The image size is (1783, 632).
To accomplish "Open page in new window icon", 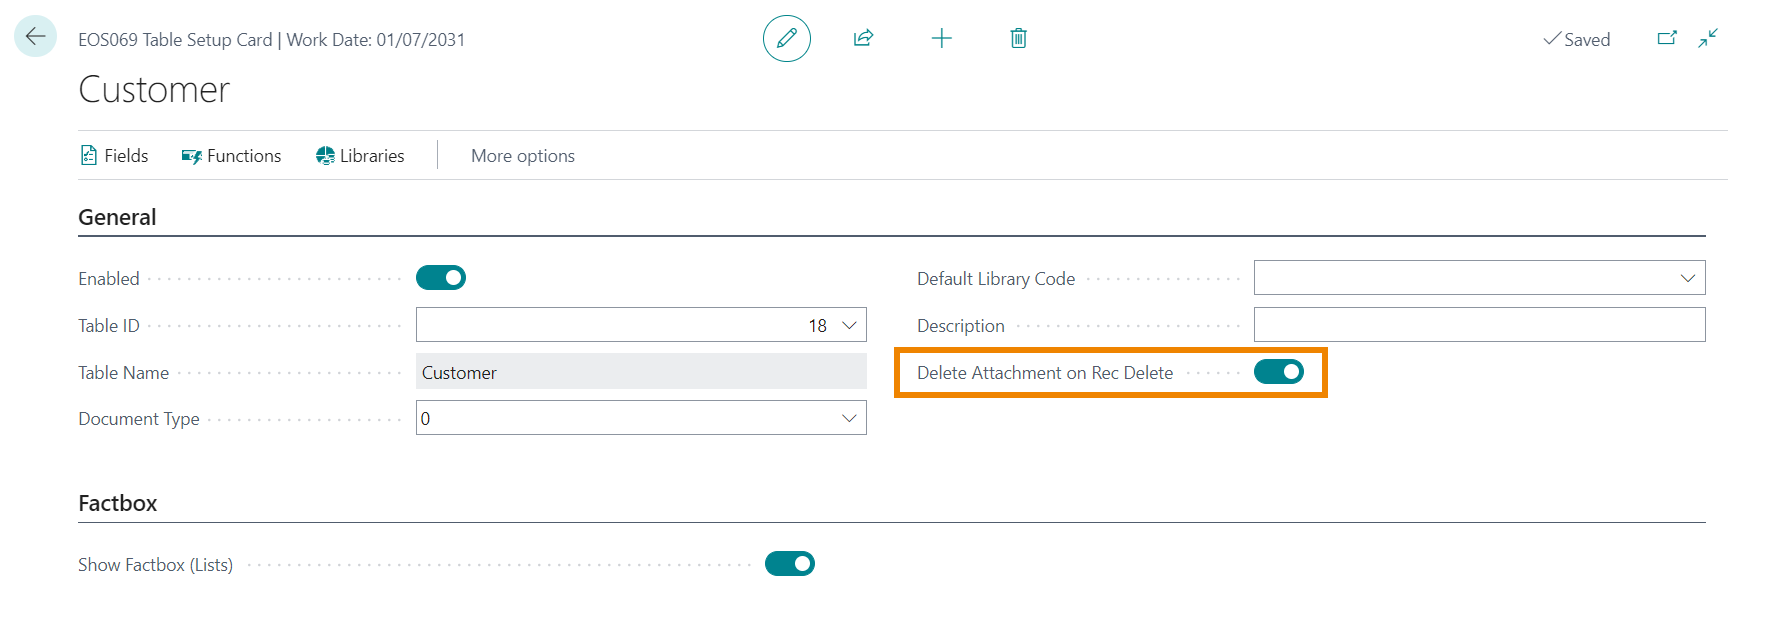I will coord(1666,39).
